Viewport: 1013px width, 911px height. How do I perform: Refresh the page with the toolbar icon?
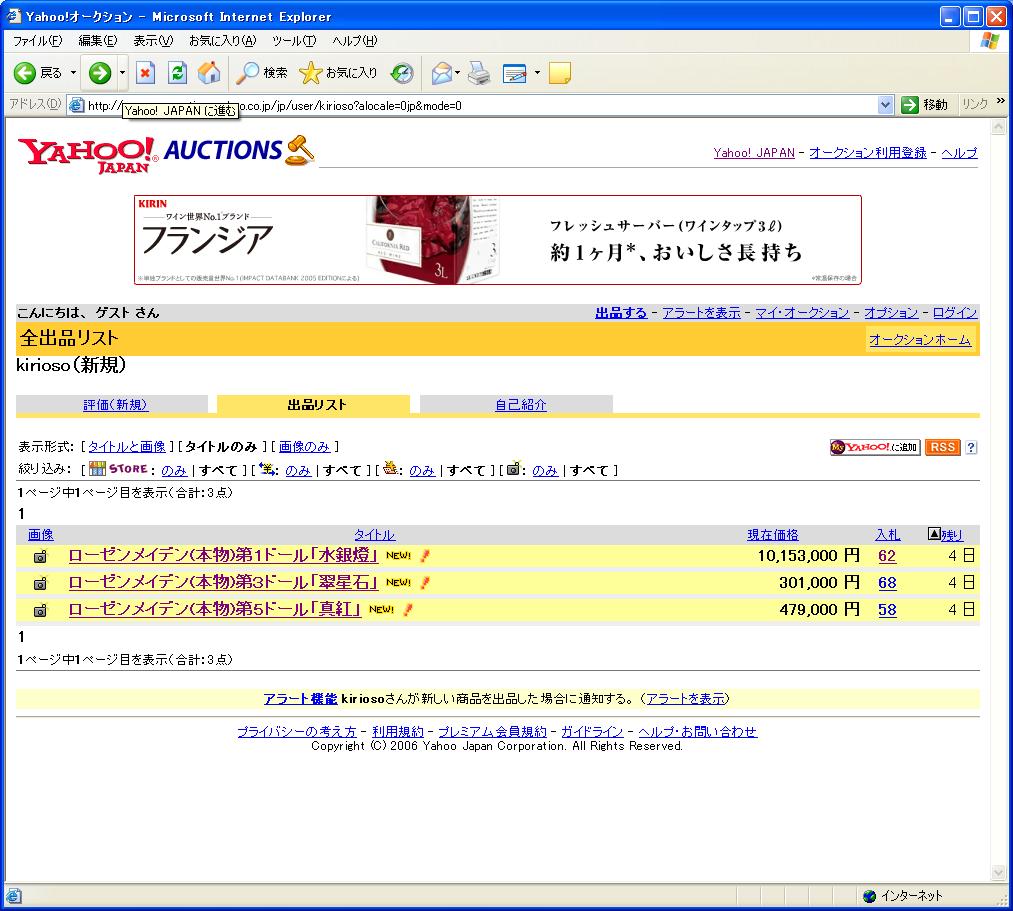tap(177, 73)
